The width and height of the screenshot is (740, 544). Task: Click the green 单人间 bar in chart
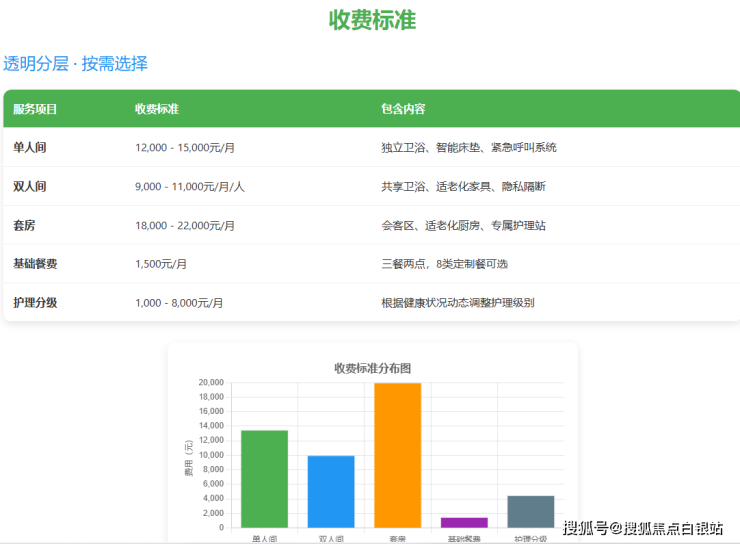point(264,478)
